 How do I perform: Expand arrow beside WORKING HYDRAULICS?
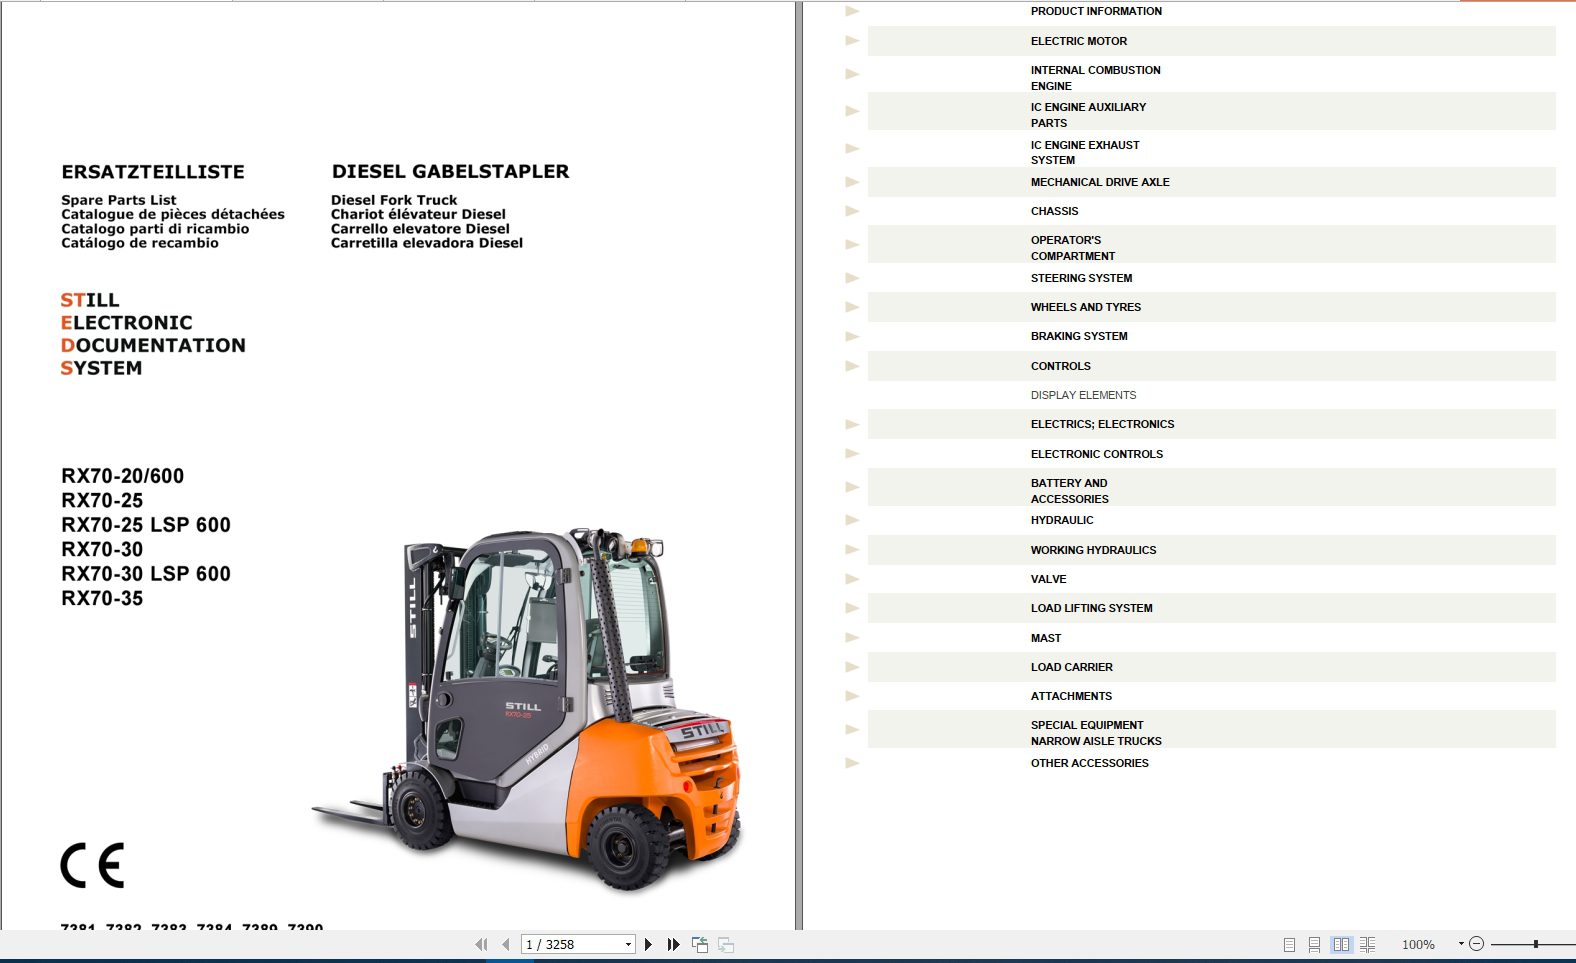click(852, 550)
